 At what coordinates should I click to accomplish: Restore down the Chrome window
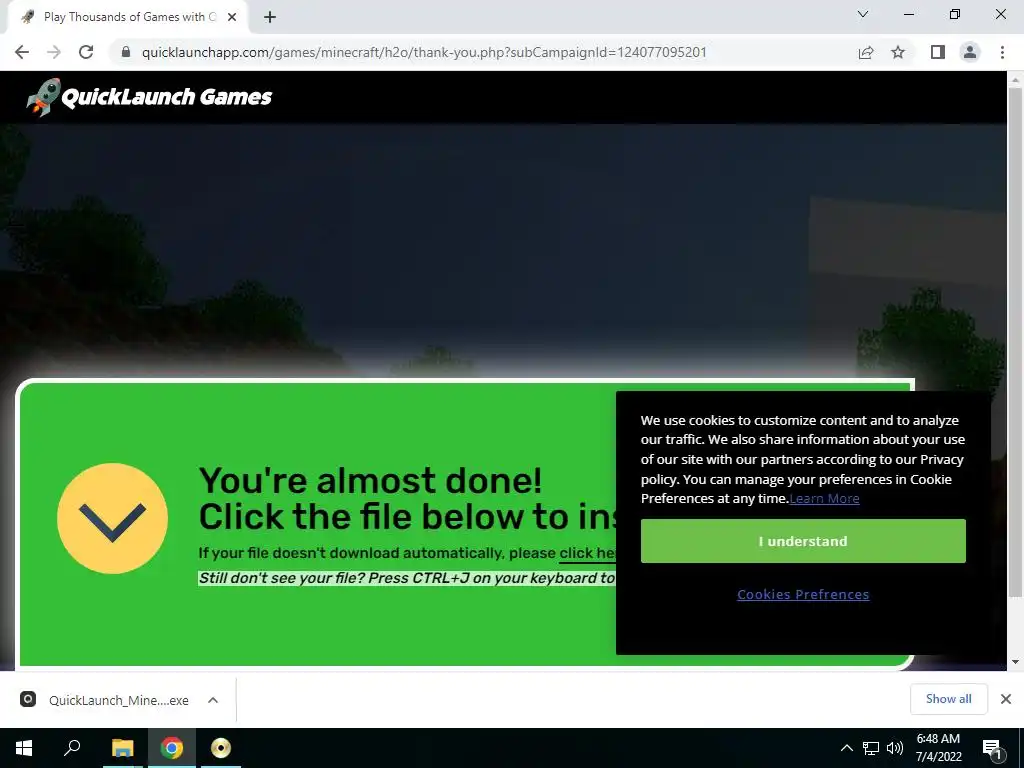coord(955,14)
